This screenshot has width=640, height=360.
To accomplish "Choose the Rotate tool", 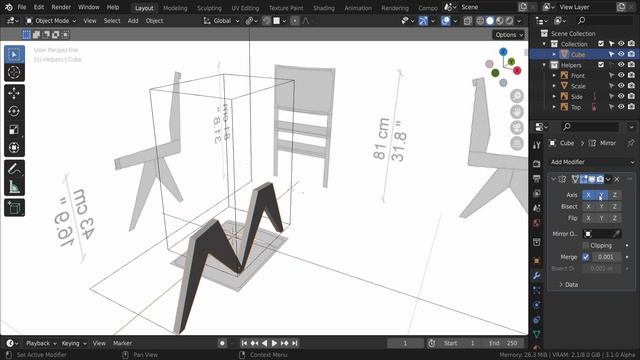I will [14, 111].
